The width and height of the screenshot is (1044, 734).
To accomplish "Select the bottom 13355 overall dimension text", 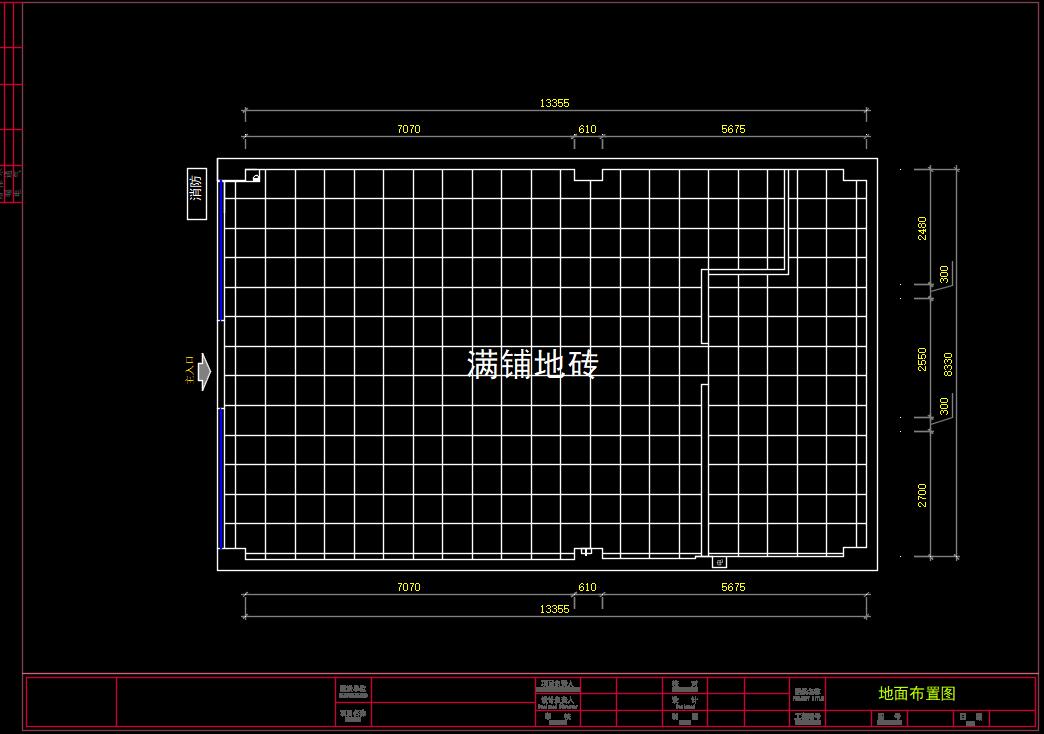I will click(x=554, y=609).
